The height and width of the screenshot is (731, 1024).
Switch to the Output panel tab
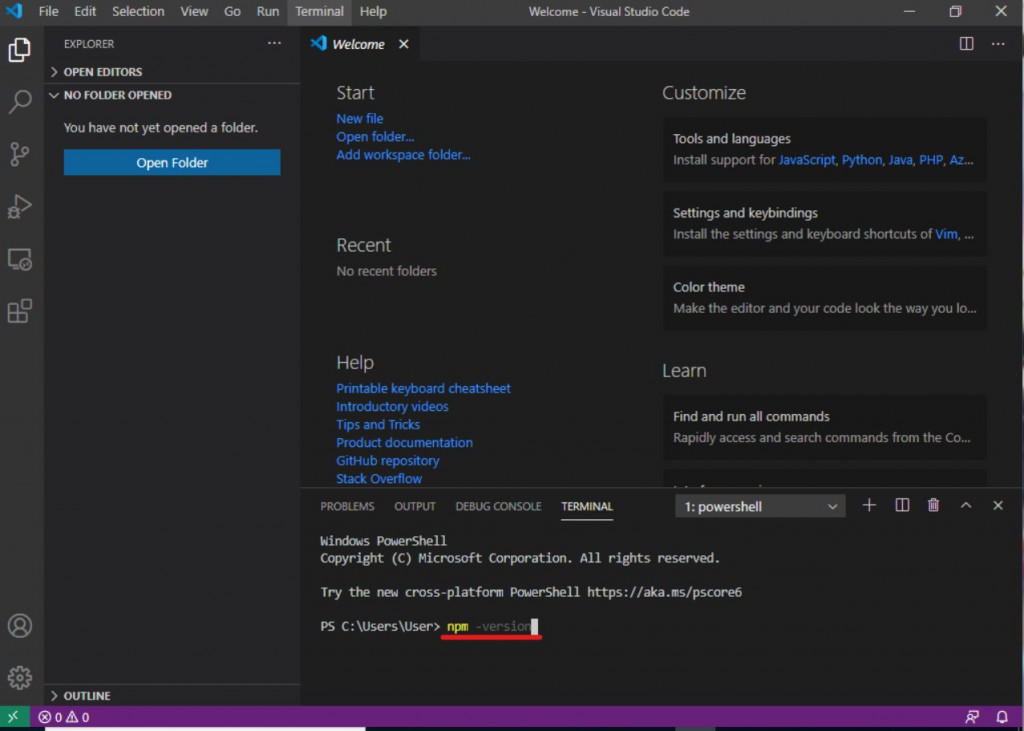[415, 506]
